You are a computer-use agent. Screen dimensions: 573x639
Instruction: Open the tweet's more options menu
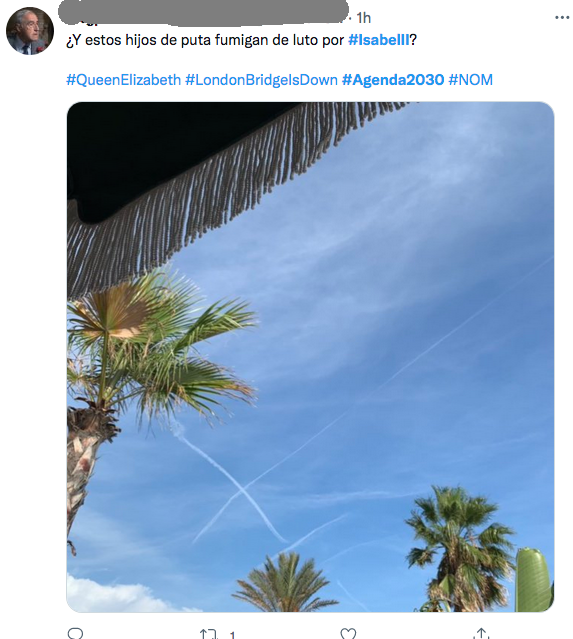(x=562, y=17)
